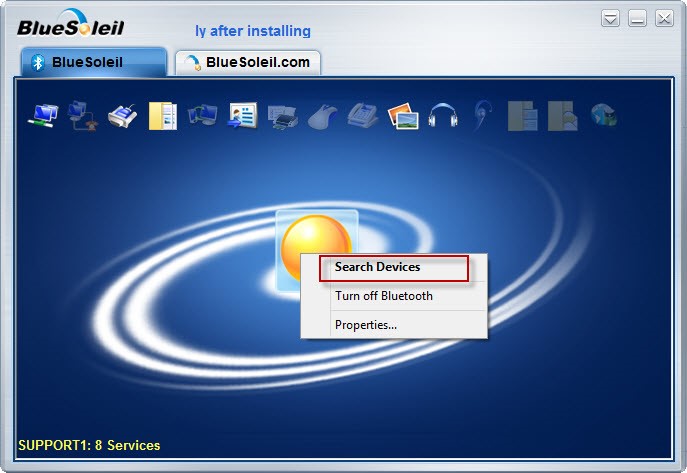Click the orange sun local device orb
This screenshot has height=473, width=687.
315,247
